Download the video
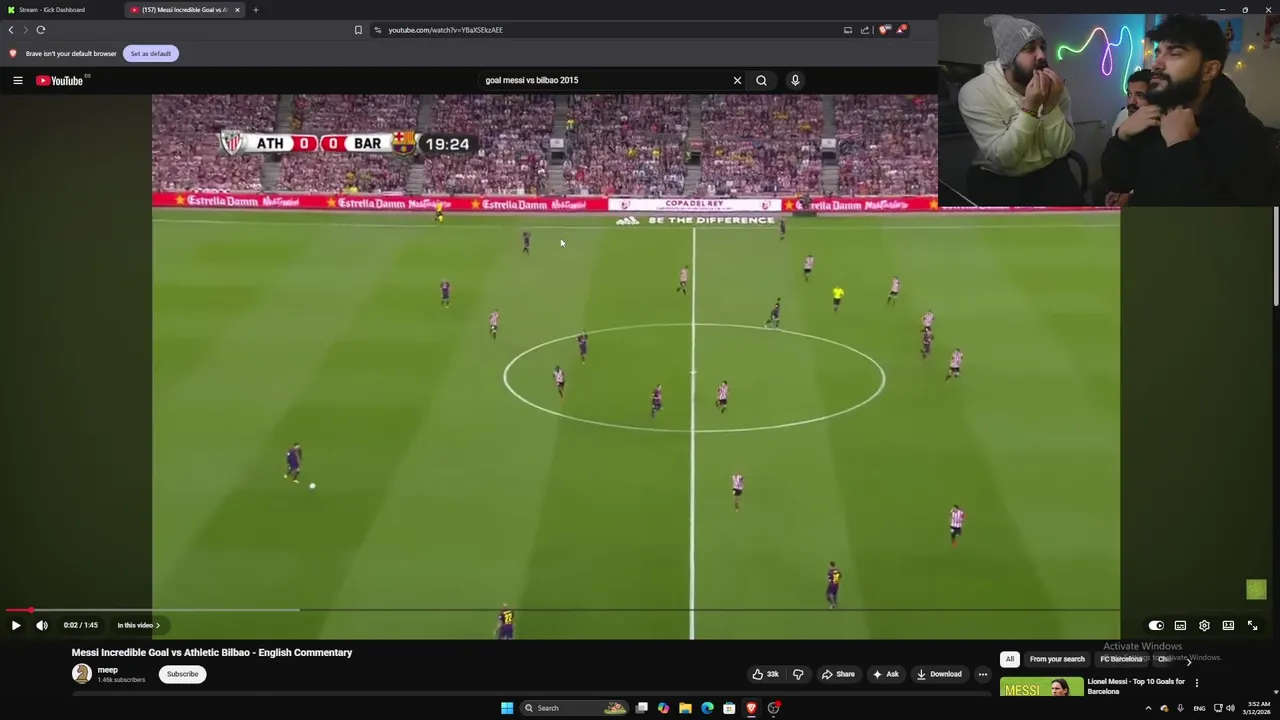The image size is (1280, 720). (939, 674)
